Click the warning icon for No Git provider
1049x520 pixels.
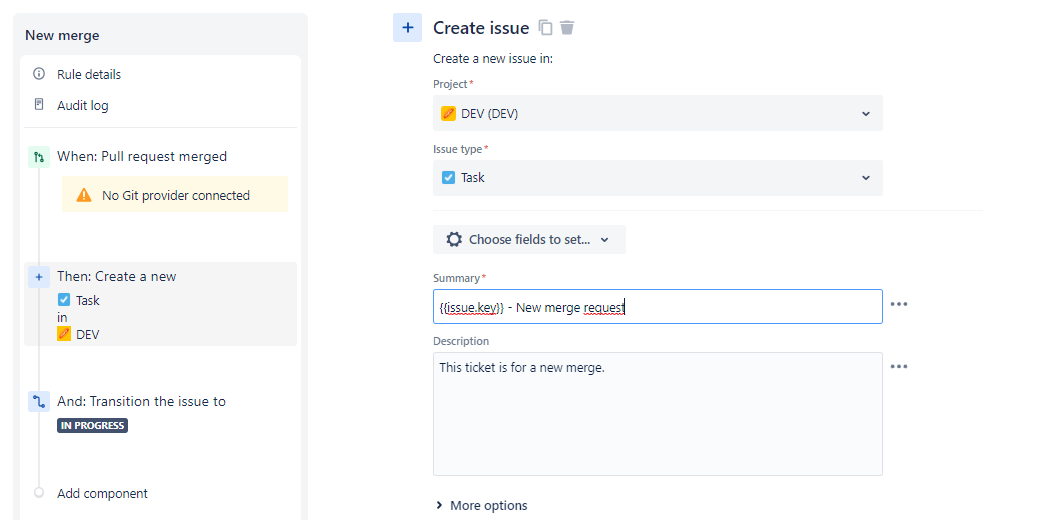coord(84,195)
